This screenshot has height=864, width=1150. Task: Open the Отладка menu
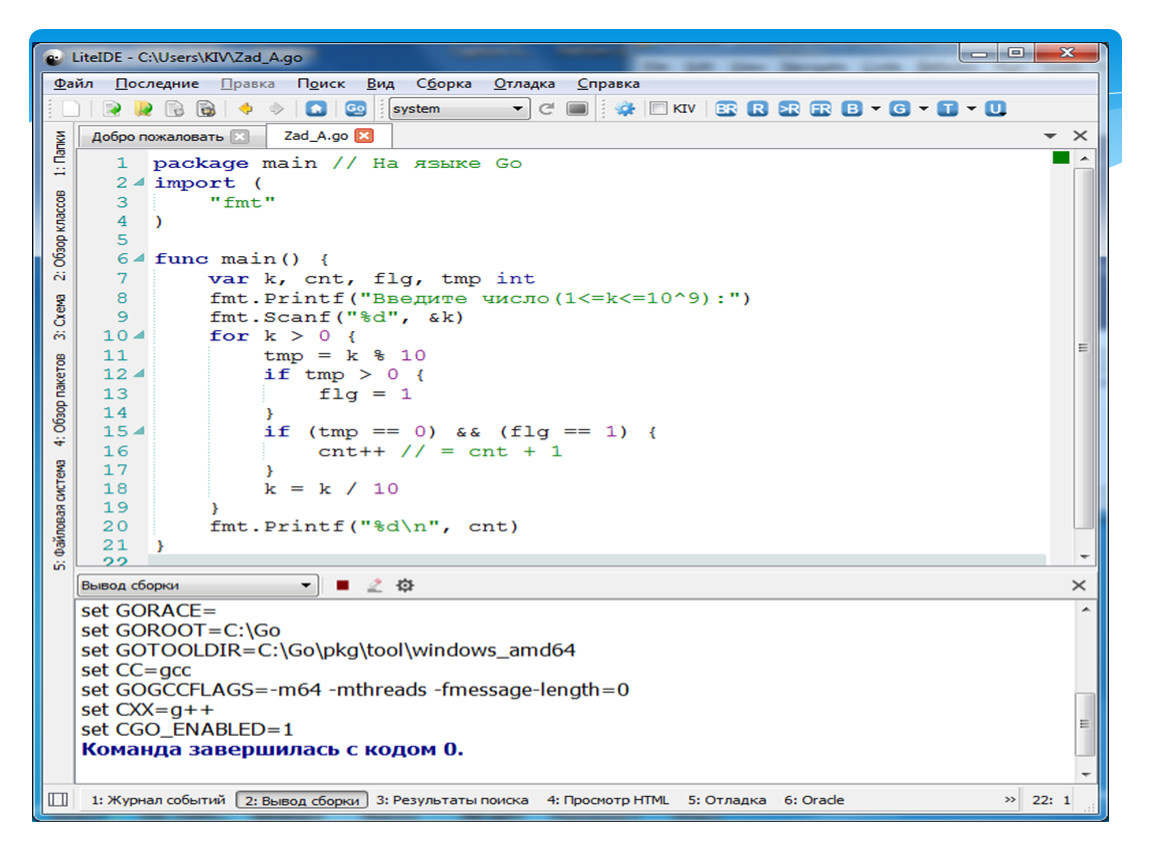(x=524, y=84)
